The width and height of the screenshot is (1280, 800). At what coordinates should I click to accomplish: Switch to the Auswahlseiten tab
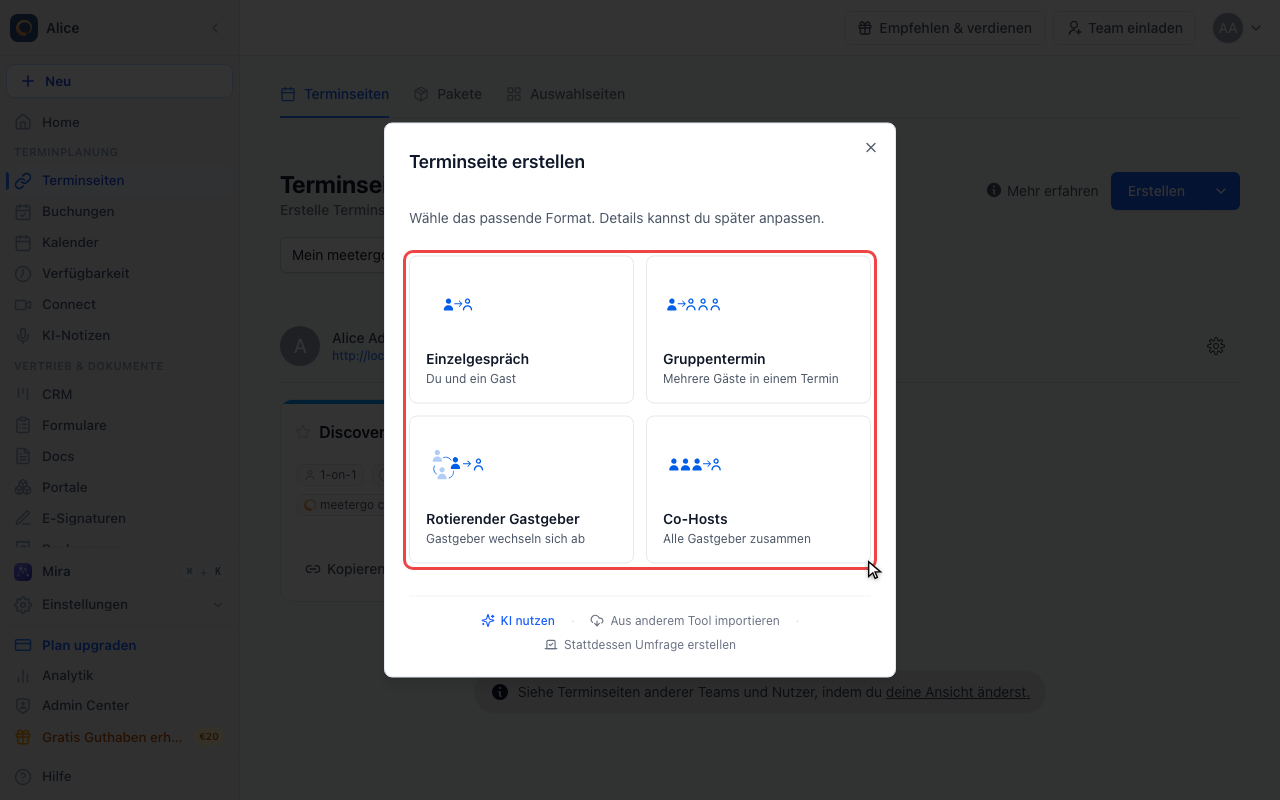click(x=566, y=94)
